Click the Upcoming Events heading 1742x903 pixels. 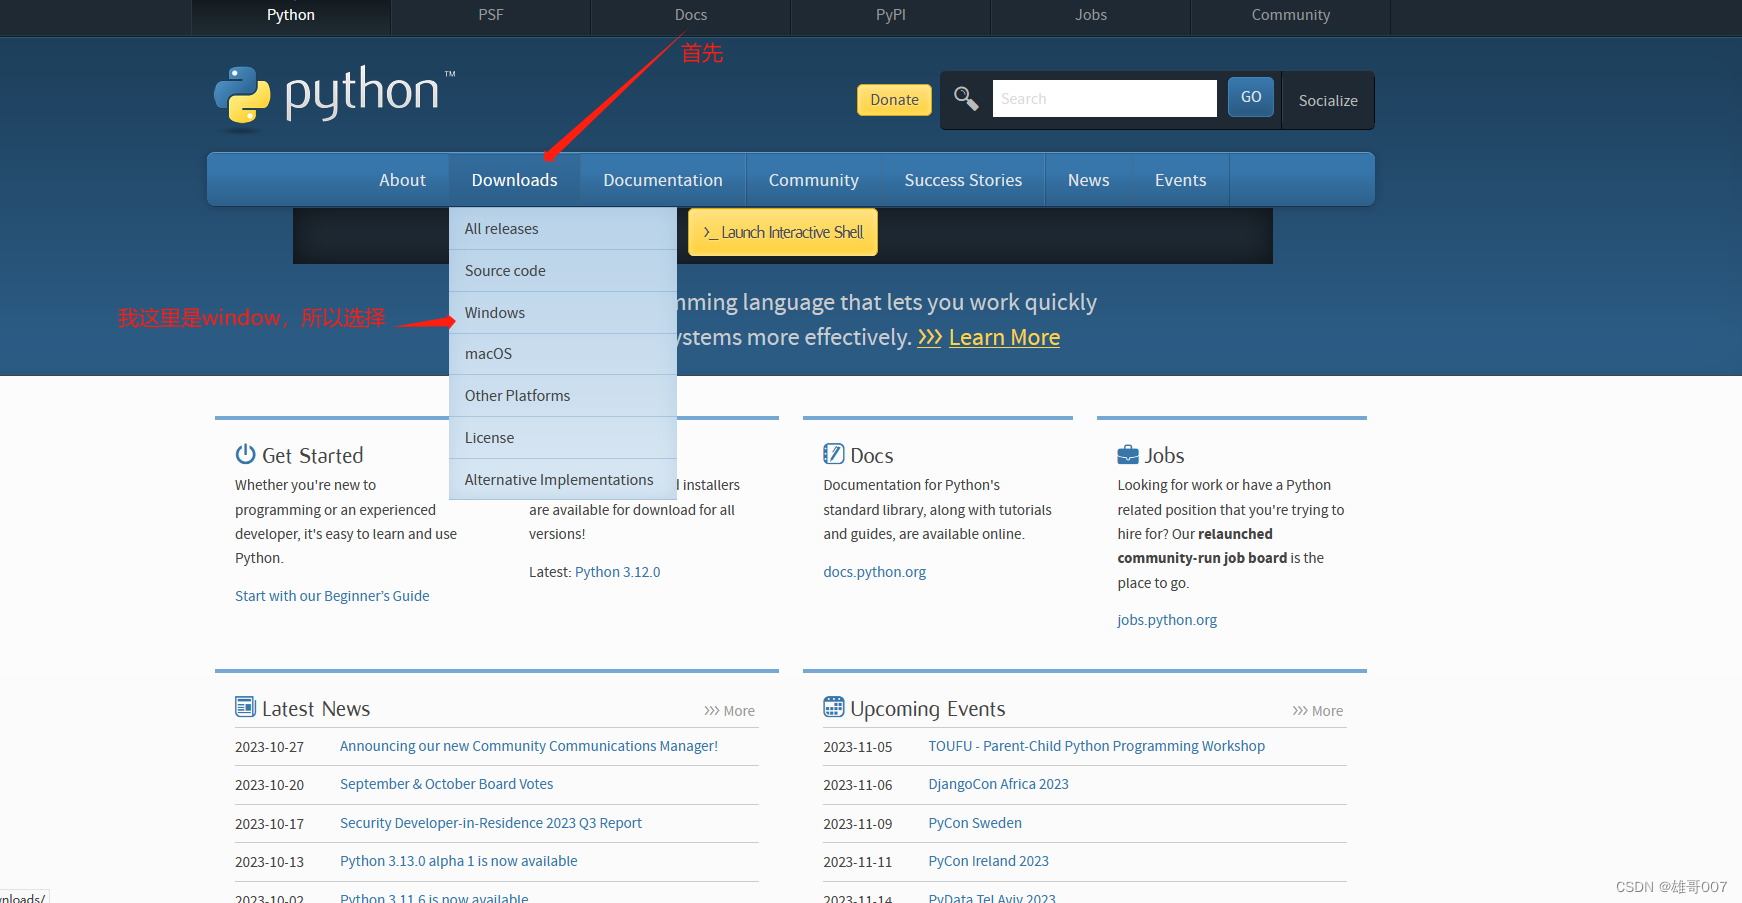click(927, 709)
